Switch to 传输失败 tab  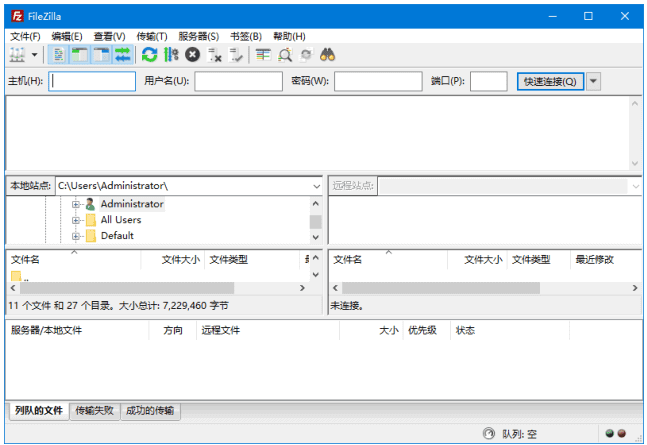coord(94,410)
